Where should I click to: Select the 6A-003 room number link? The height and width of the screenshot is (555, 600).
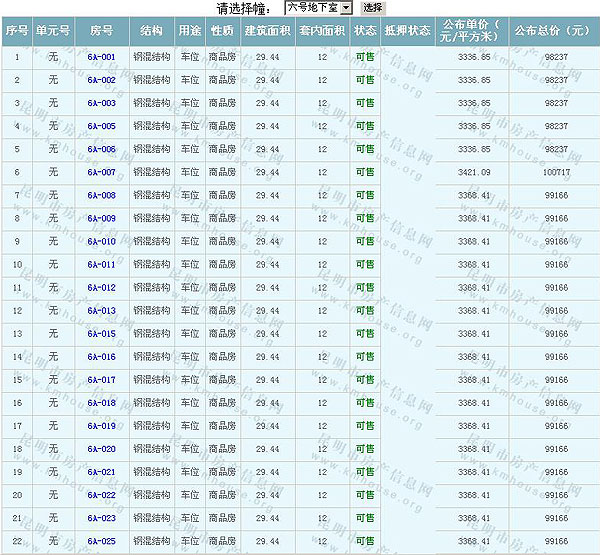[x=101, y=103]
